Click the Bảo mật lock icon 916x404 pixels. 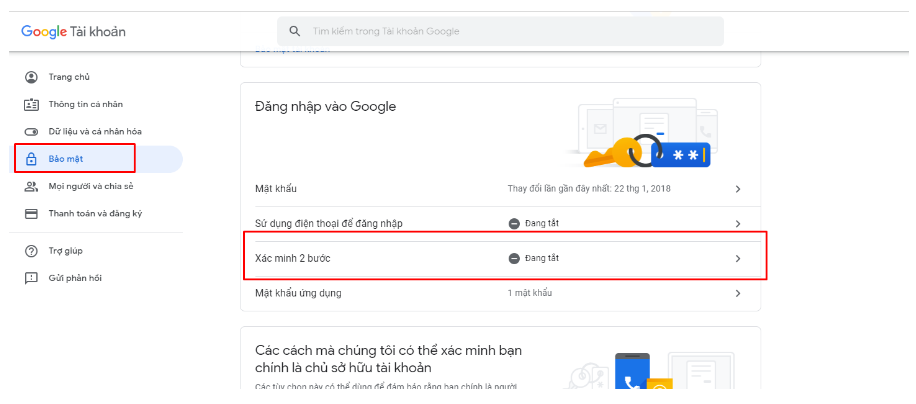[x=31, y=159]
